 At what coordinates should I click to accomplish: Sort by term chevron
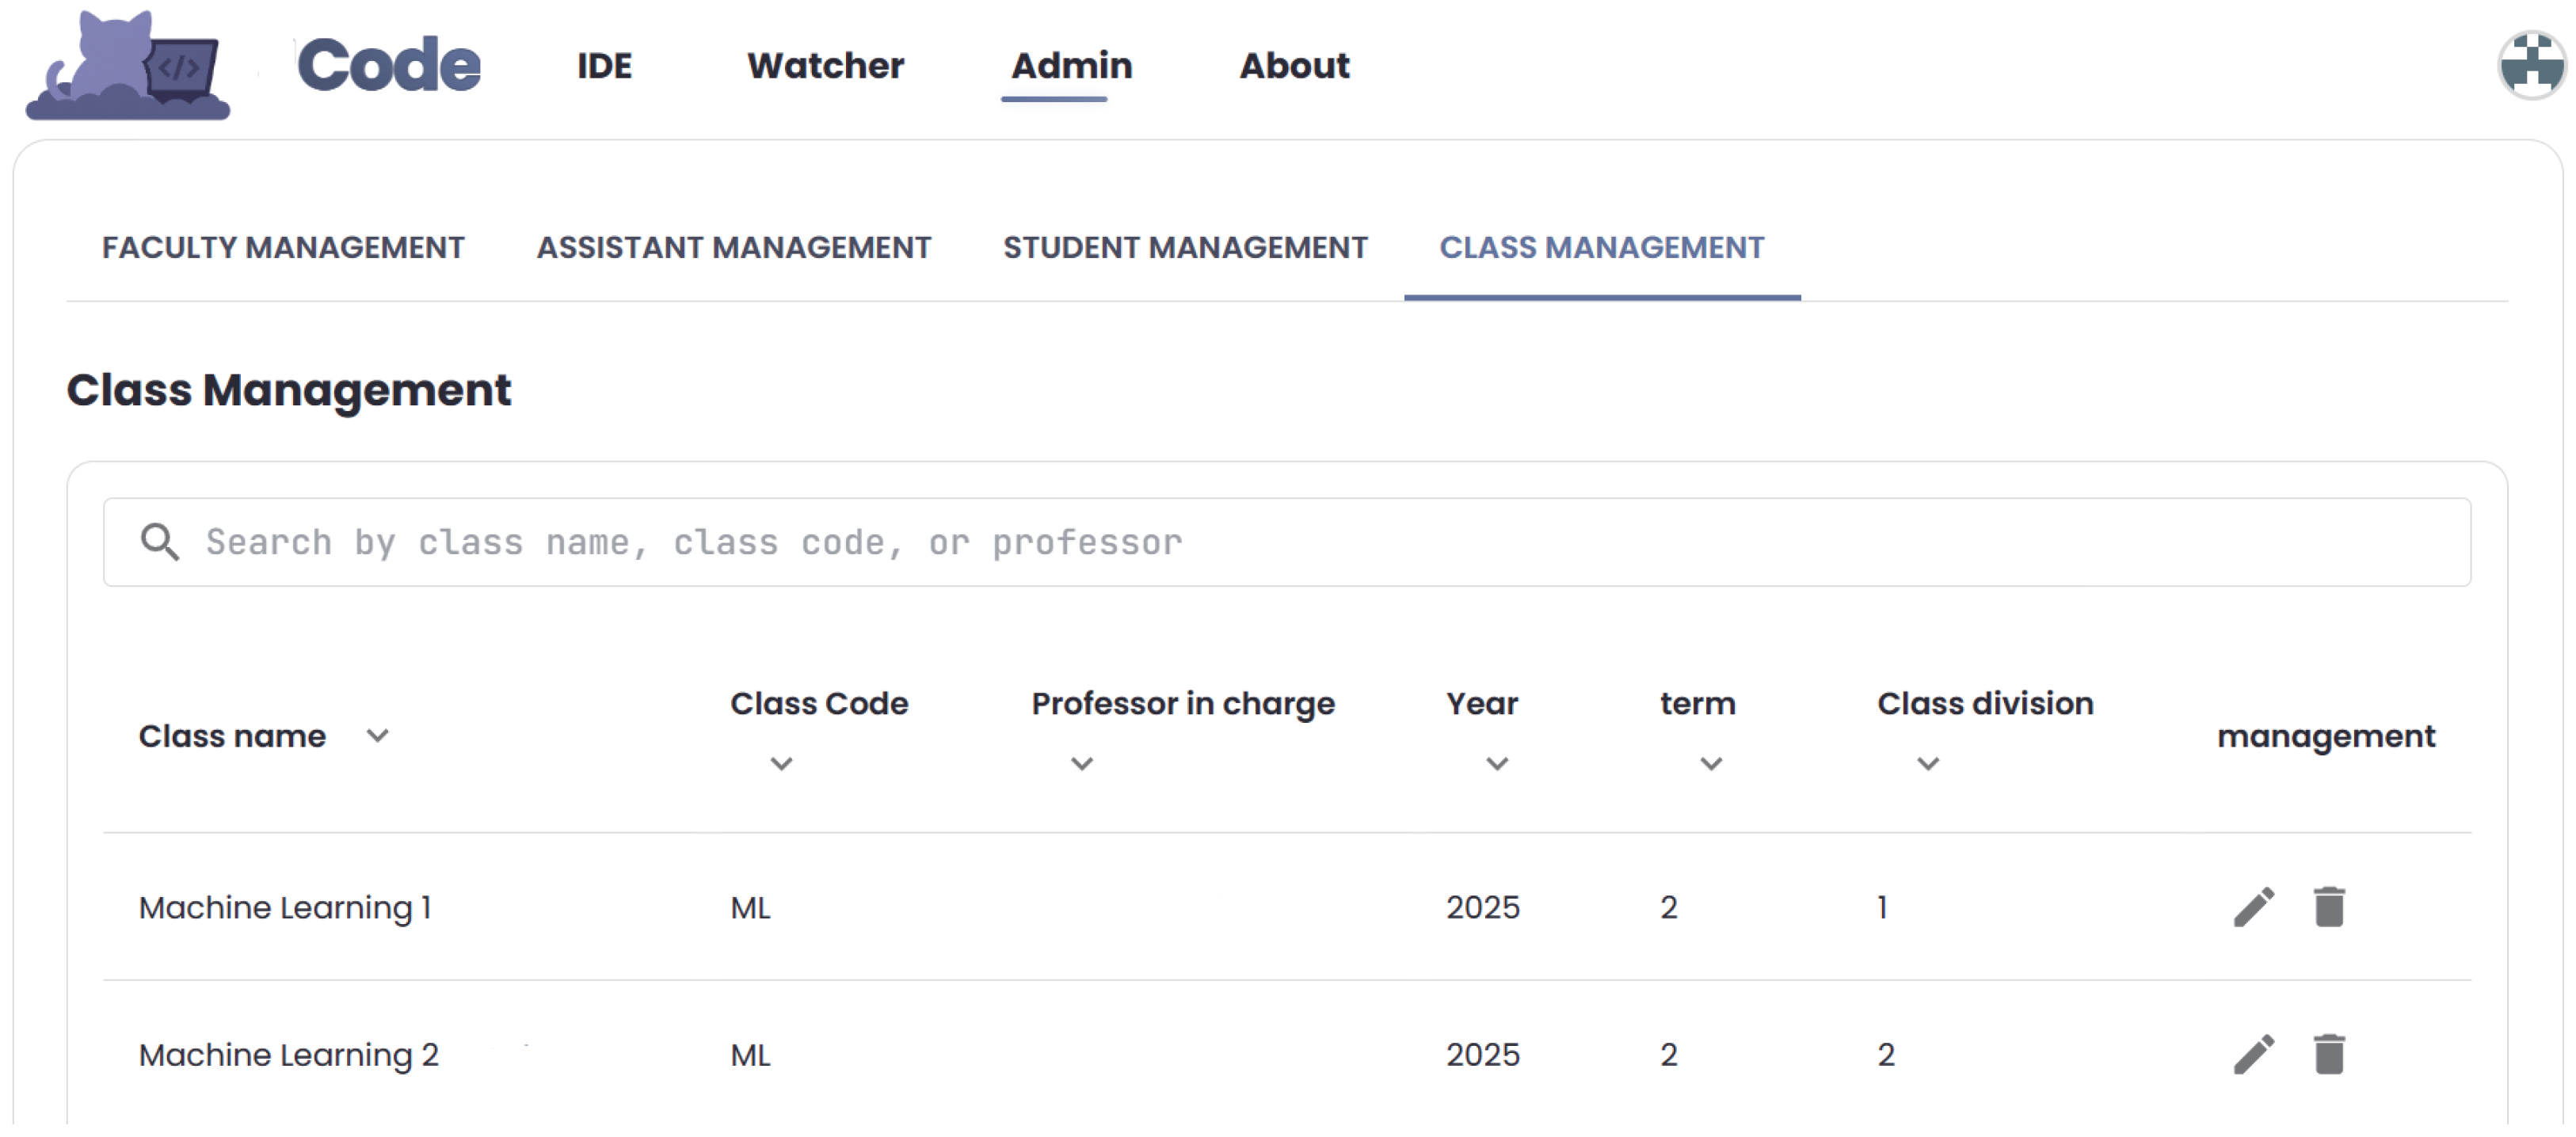pyautogui.click(x=1711, y=764)
